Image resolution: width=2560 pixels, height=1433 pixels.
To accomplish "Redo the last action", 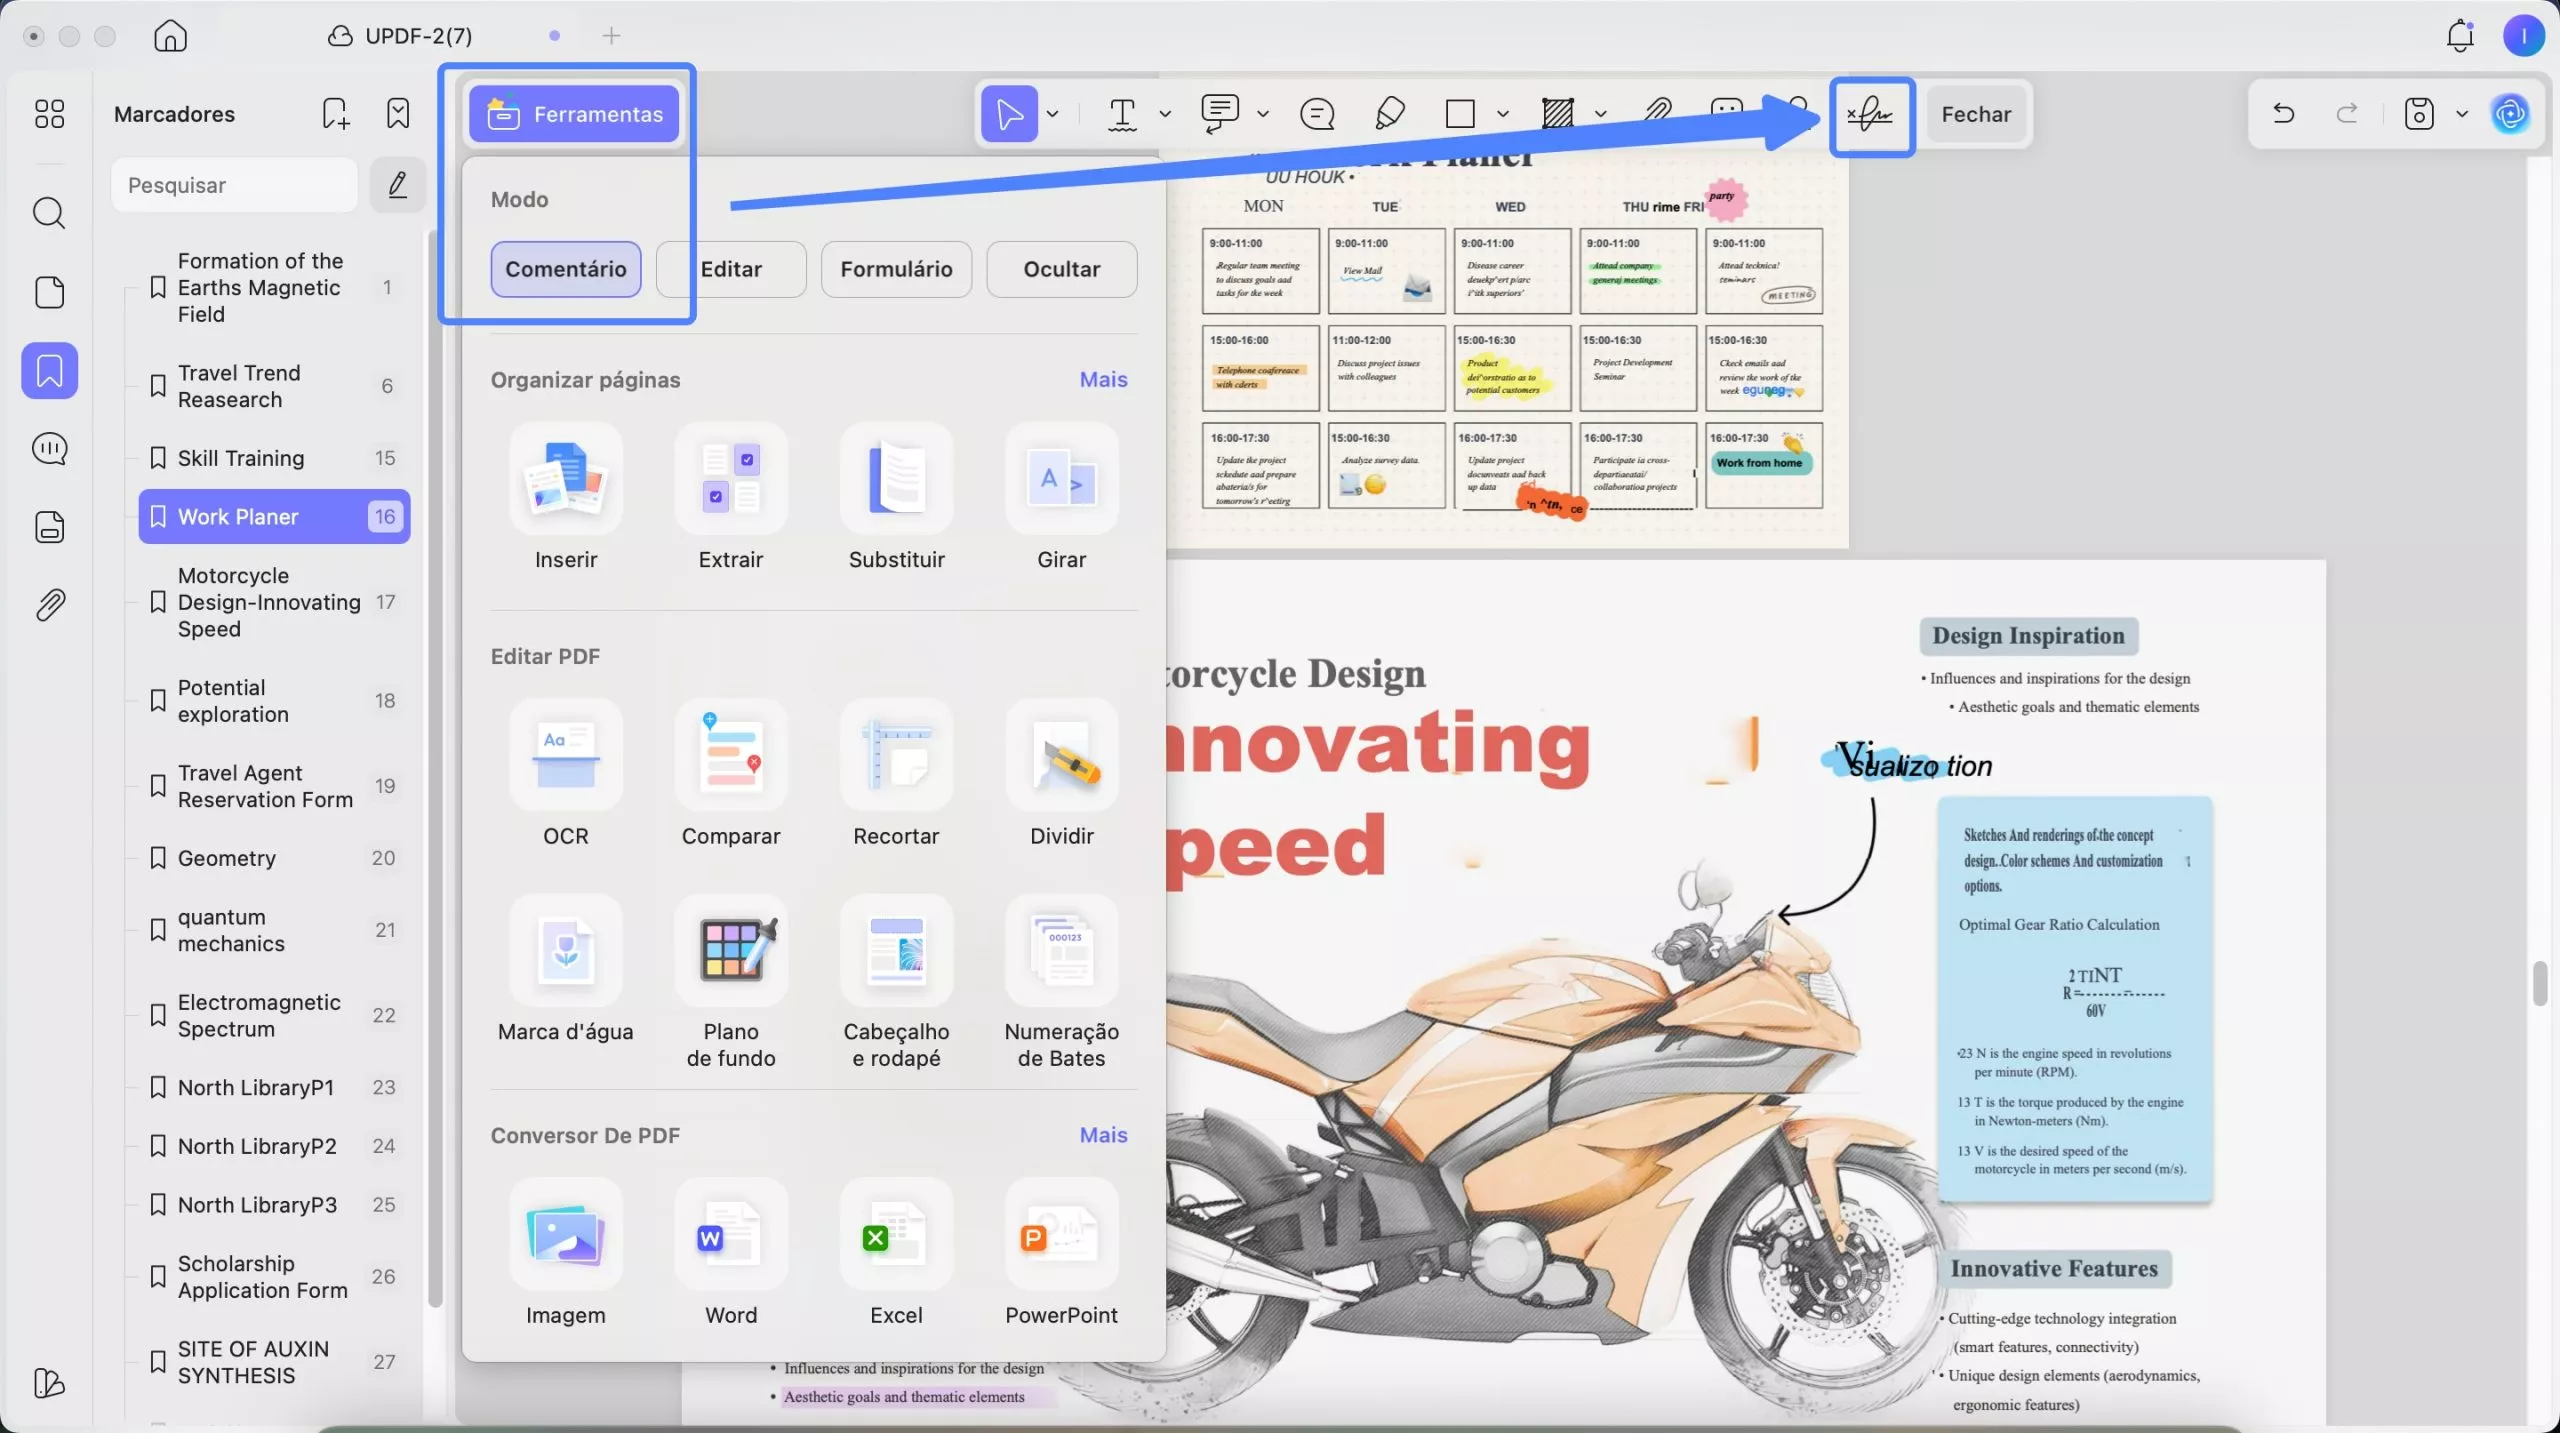I will pos(2347,114).
